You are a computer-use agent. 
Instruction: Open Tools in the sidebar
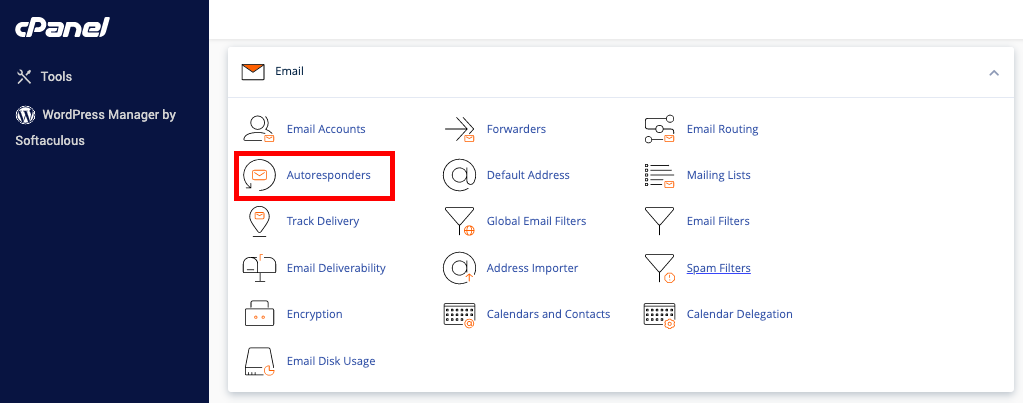click(x=56, y=76)
